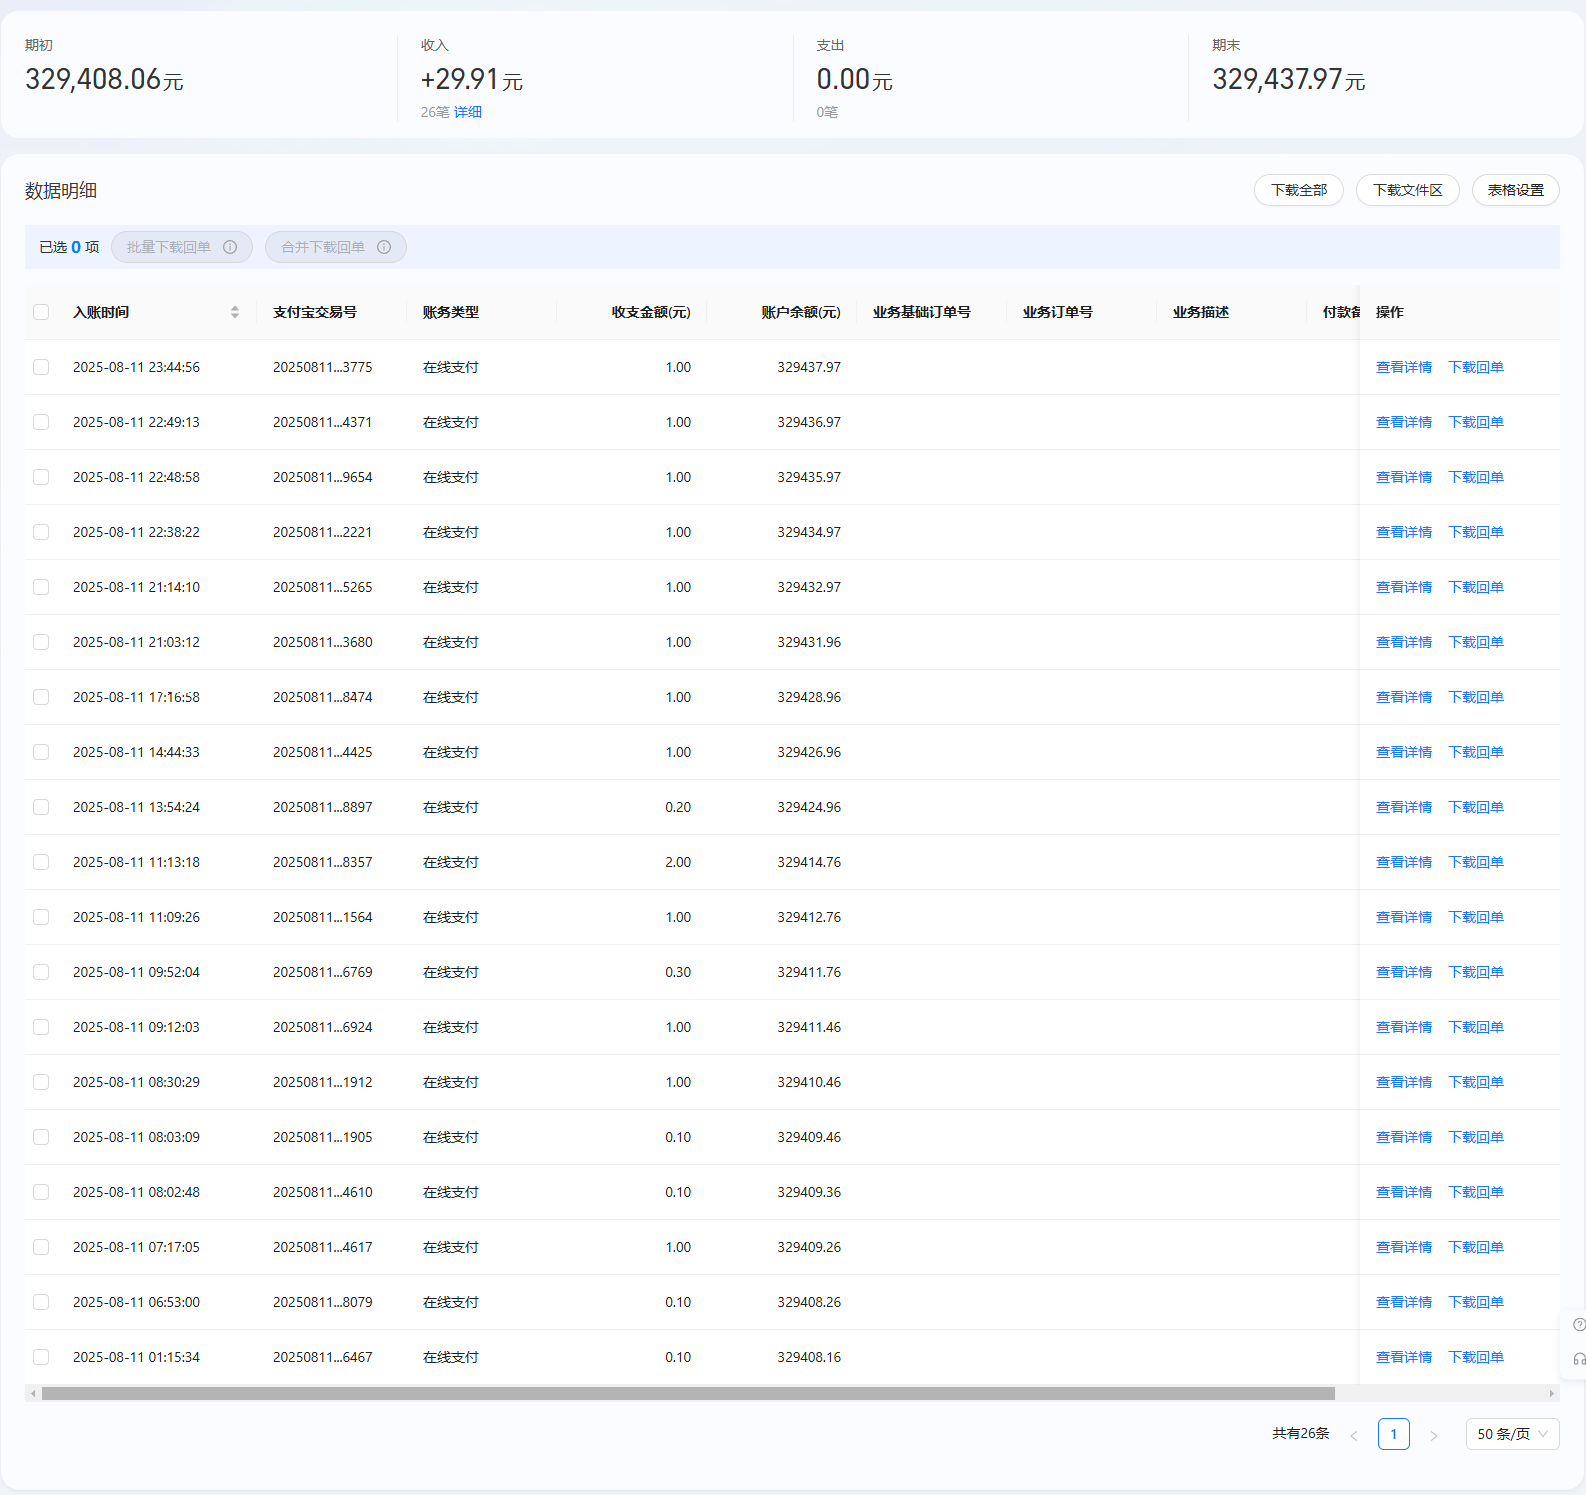Click balance cell 329424.96
The height and width of the screenshot is (1495, 1586).
tap(809, 807)
